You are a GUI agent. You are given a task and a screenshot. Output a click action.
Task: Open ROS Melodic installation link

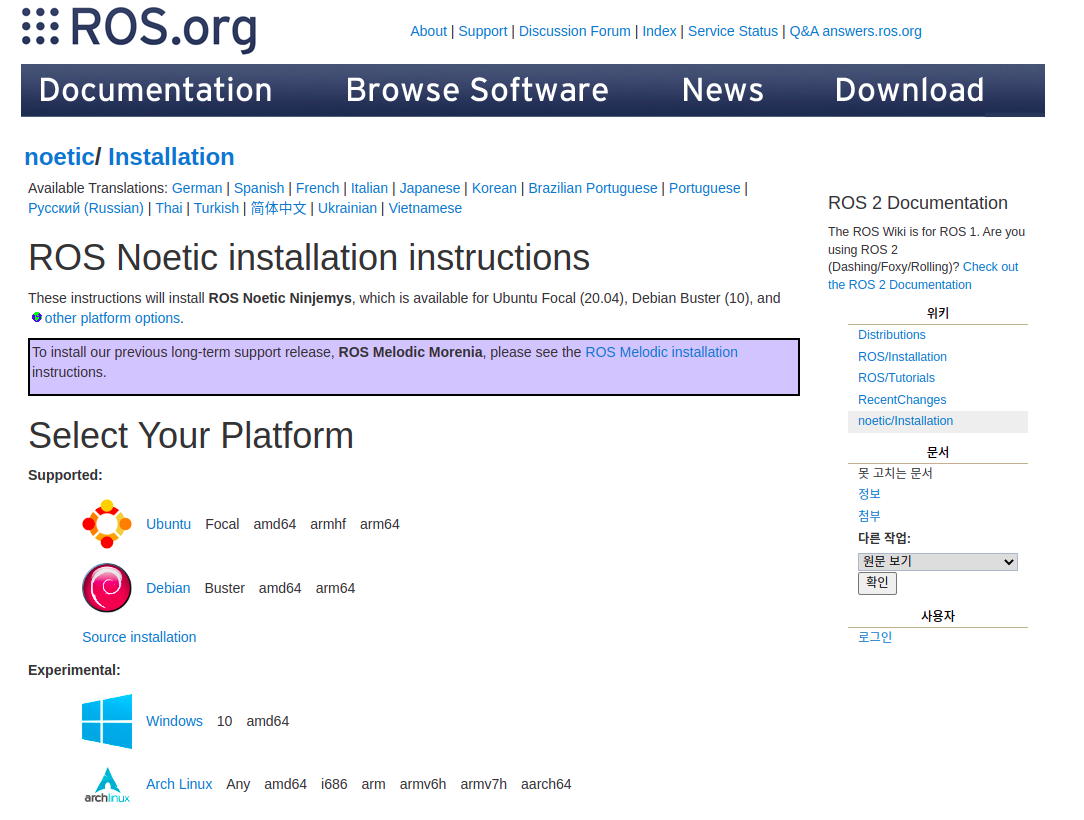tap(662, 352)
